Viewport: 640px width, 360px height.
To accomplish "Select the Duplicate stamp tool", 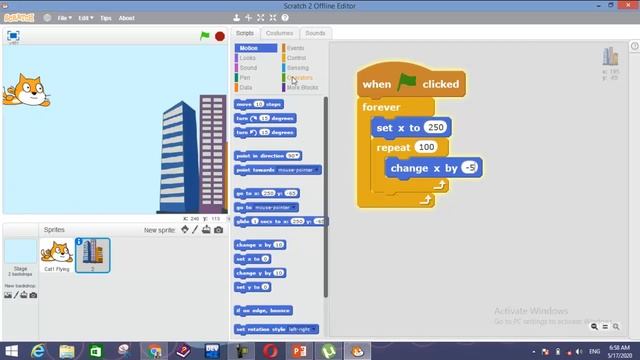I will pos(236,18).
